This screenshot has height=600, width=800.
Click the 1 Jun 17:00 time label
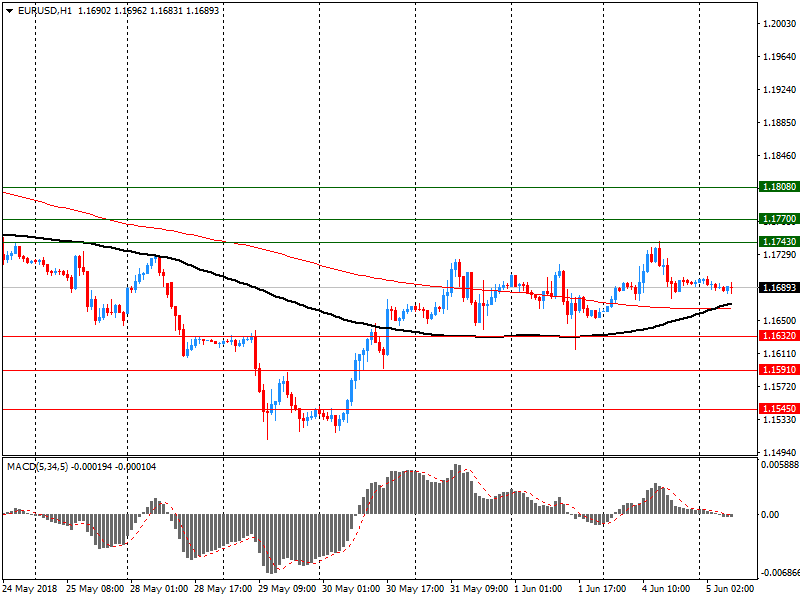coord(602,589)
